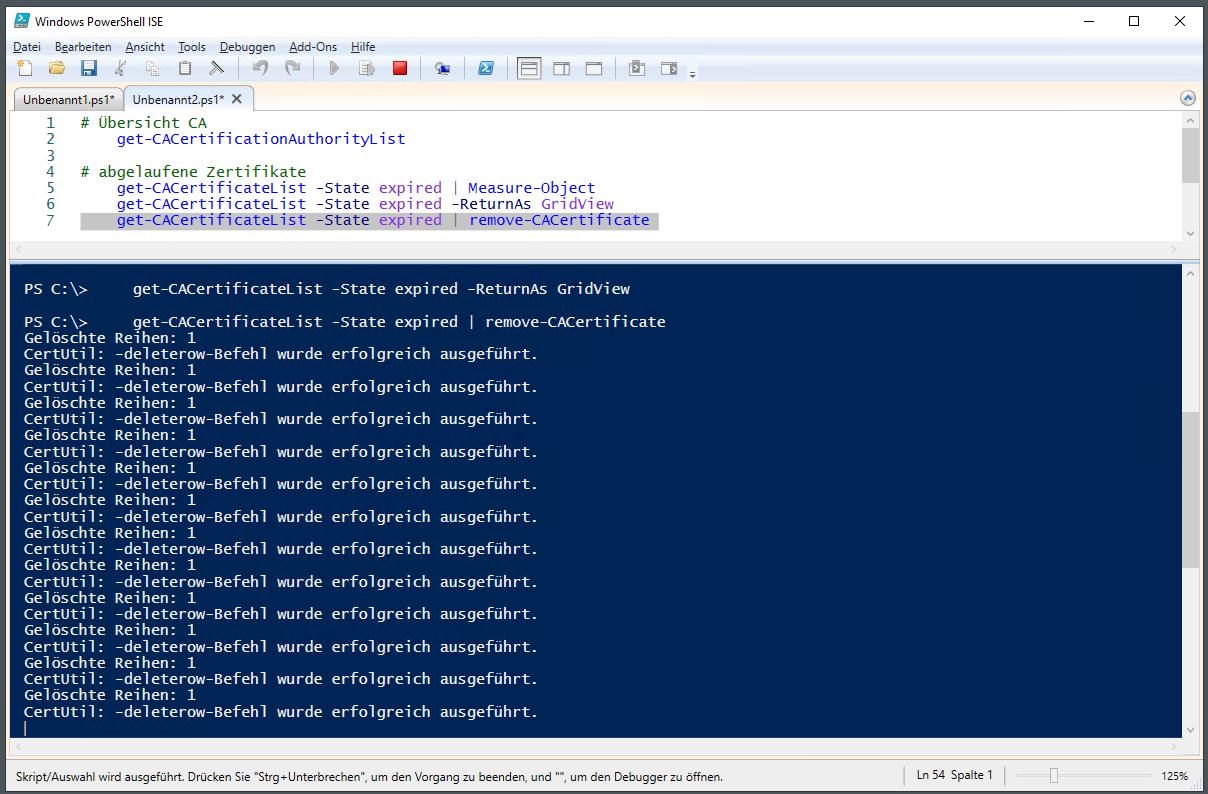Open the Add-Ons menu

pos(313,47)
